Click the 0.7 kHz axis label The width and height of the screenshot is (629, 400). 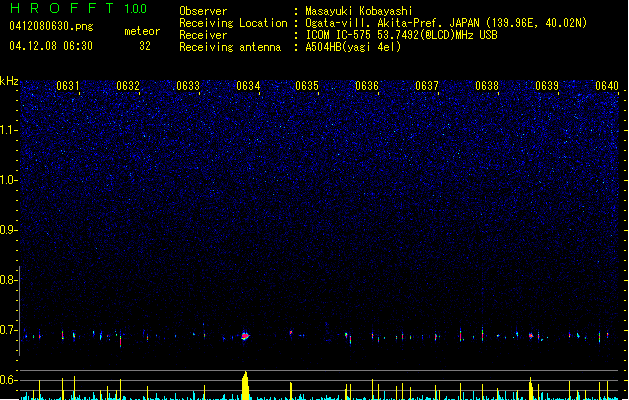pos(9,330)
